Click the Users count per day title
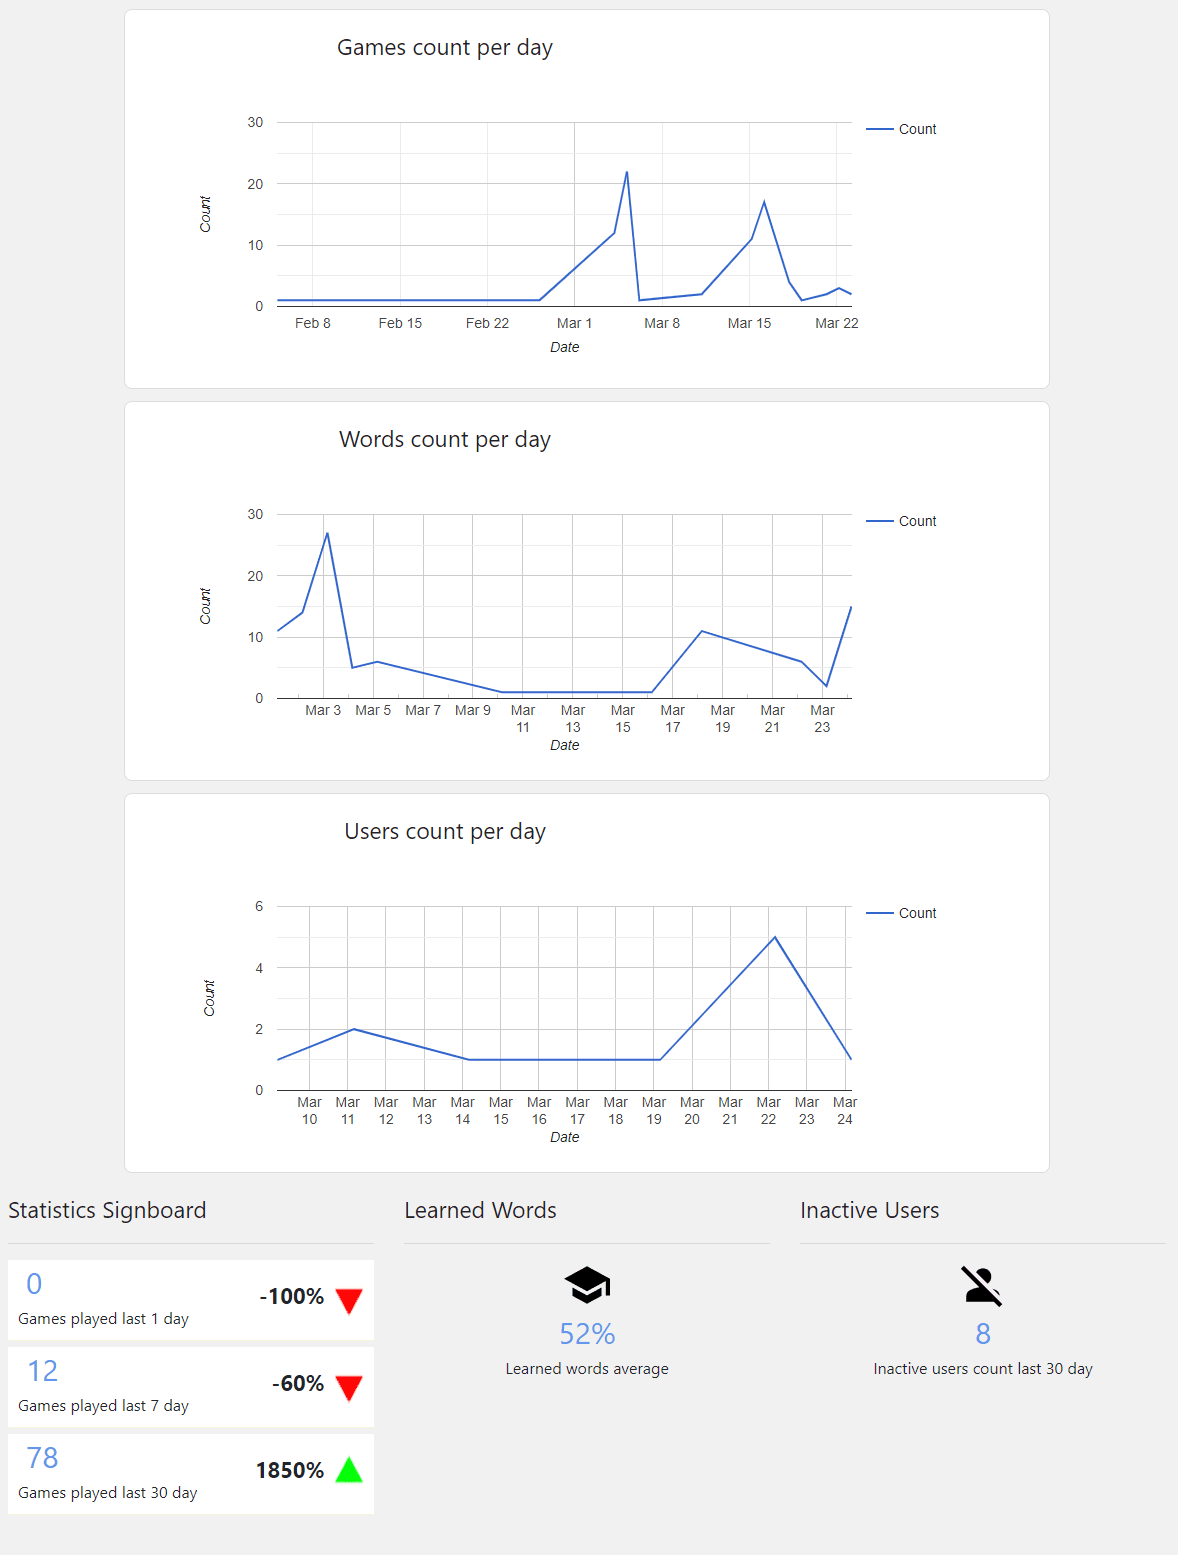Viewport: 1178px width, 1555px height. coord(445,832)
